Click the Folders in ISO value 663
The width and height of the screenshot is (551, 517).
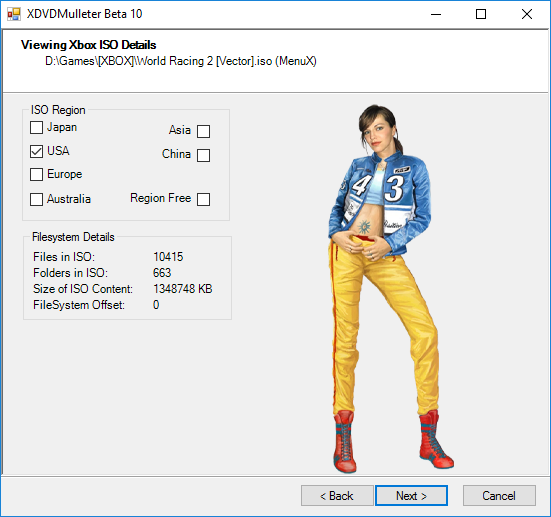coord(162,273)
